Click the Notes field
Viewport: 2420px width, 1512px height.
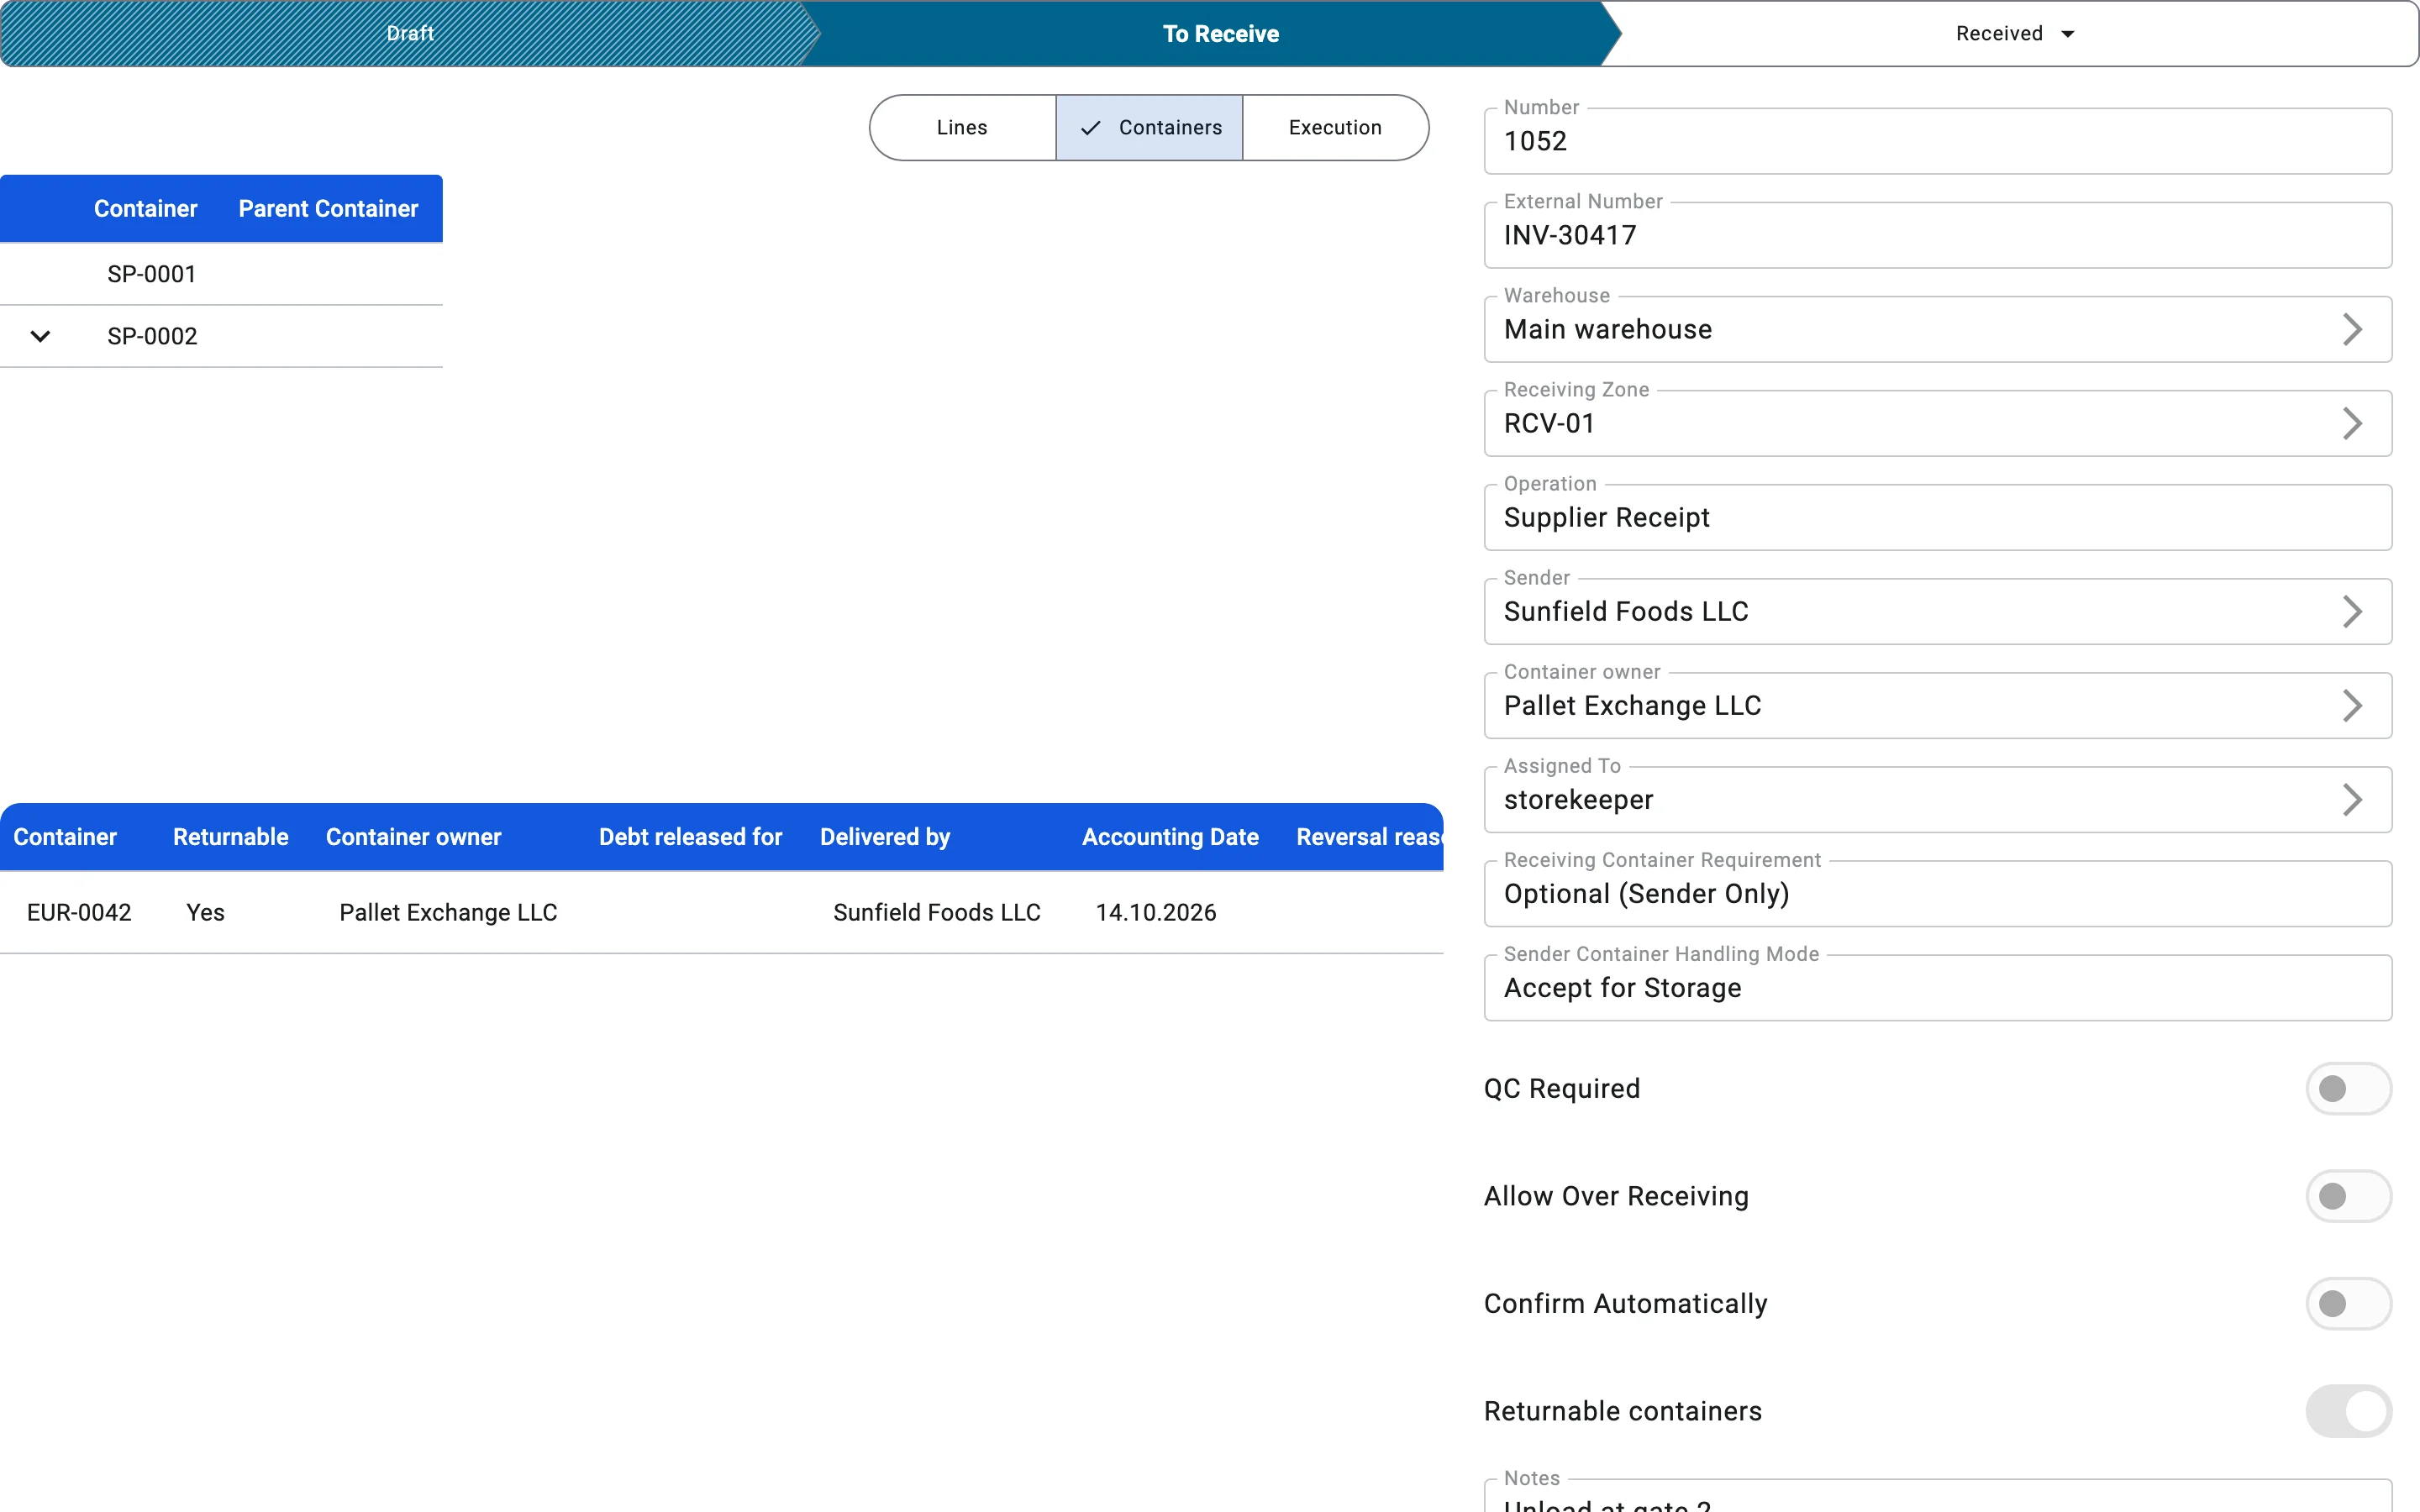point(1937,1496)
